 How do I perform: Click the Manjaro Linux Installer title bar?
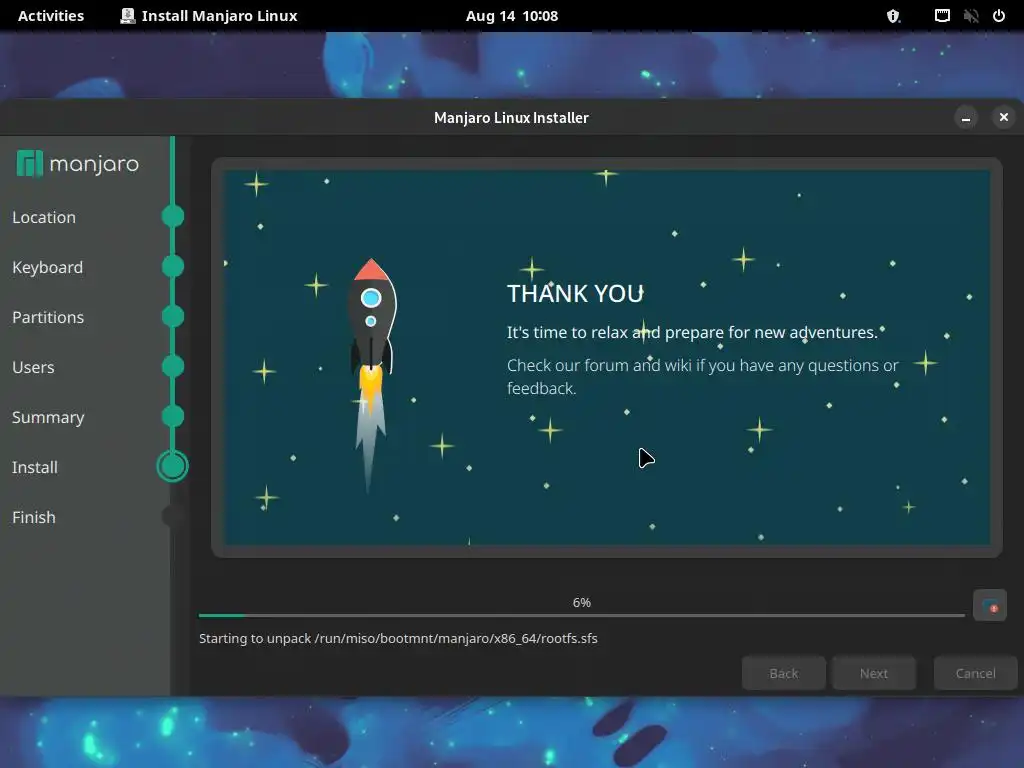(511, 118)
